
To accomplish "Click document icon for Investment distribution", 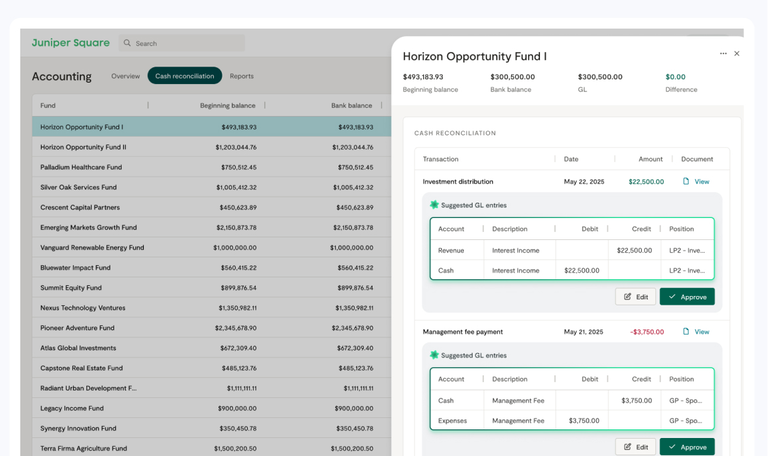I will coord(686,182).
